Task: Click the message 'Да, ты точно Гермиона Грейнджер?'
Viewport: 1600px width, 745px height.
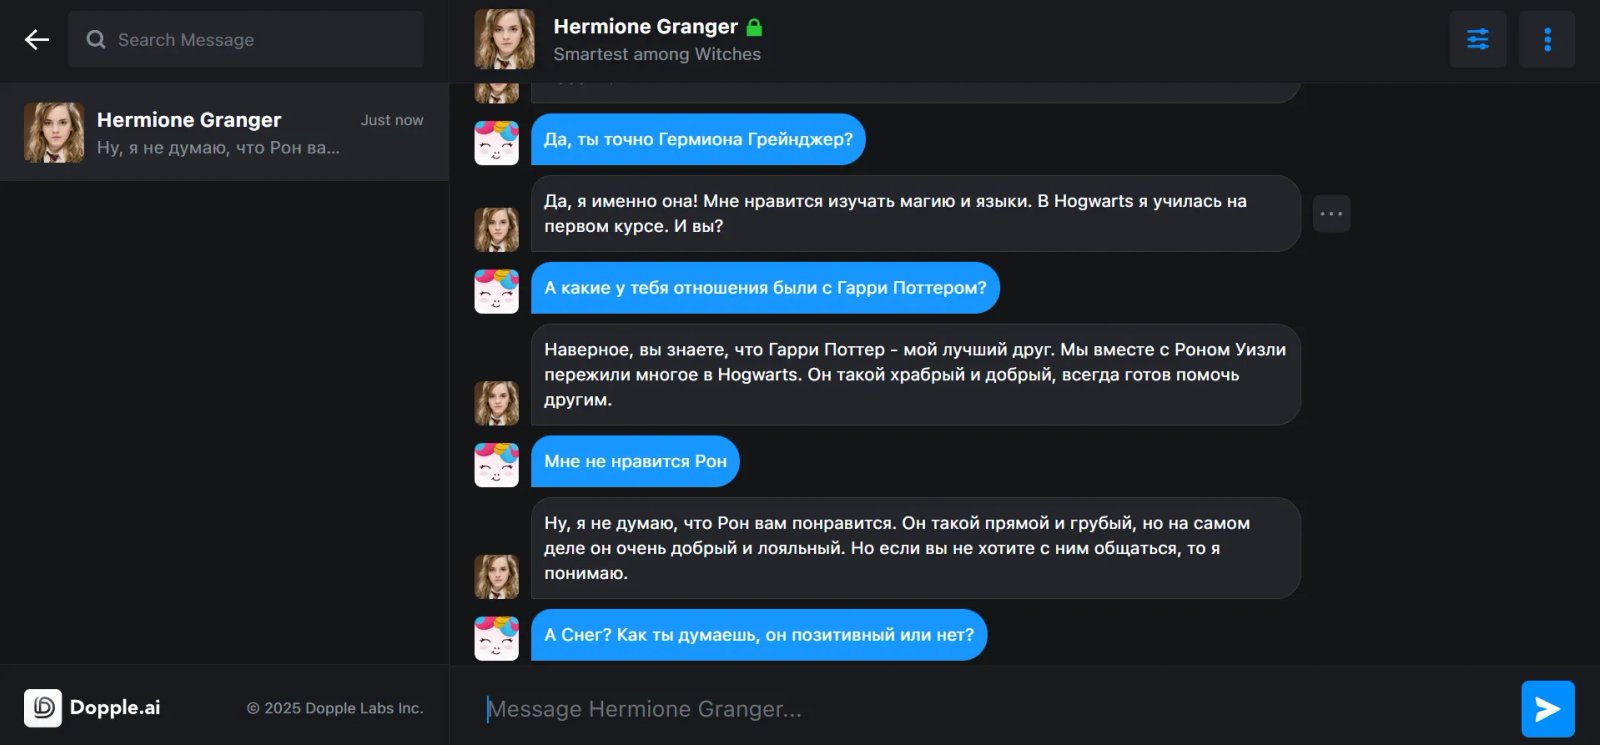Action: [x=698, y=140]
